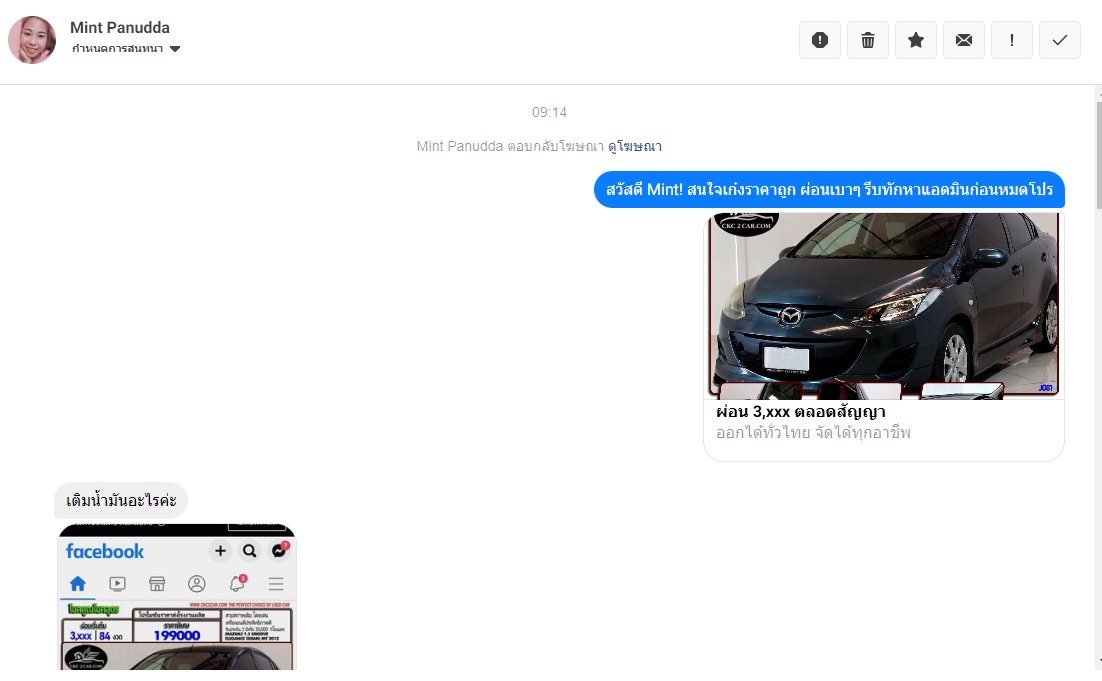
Task: Click the Messenger icon in the shared screenshot
Action: pyautogui.click(x=279, y=551)
